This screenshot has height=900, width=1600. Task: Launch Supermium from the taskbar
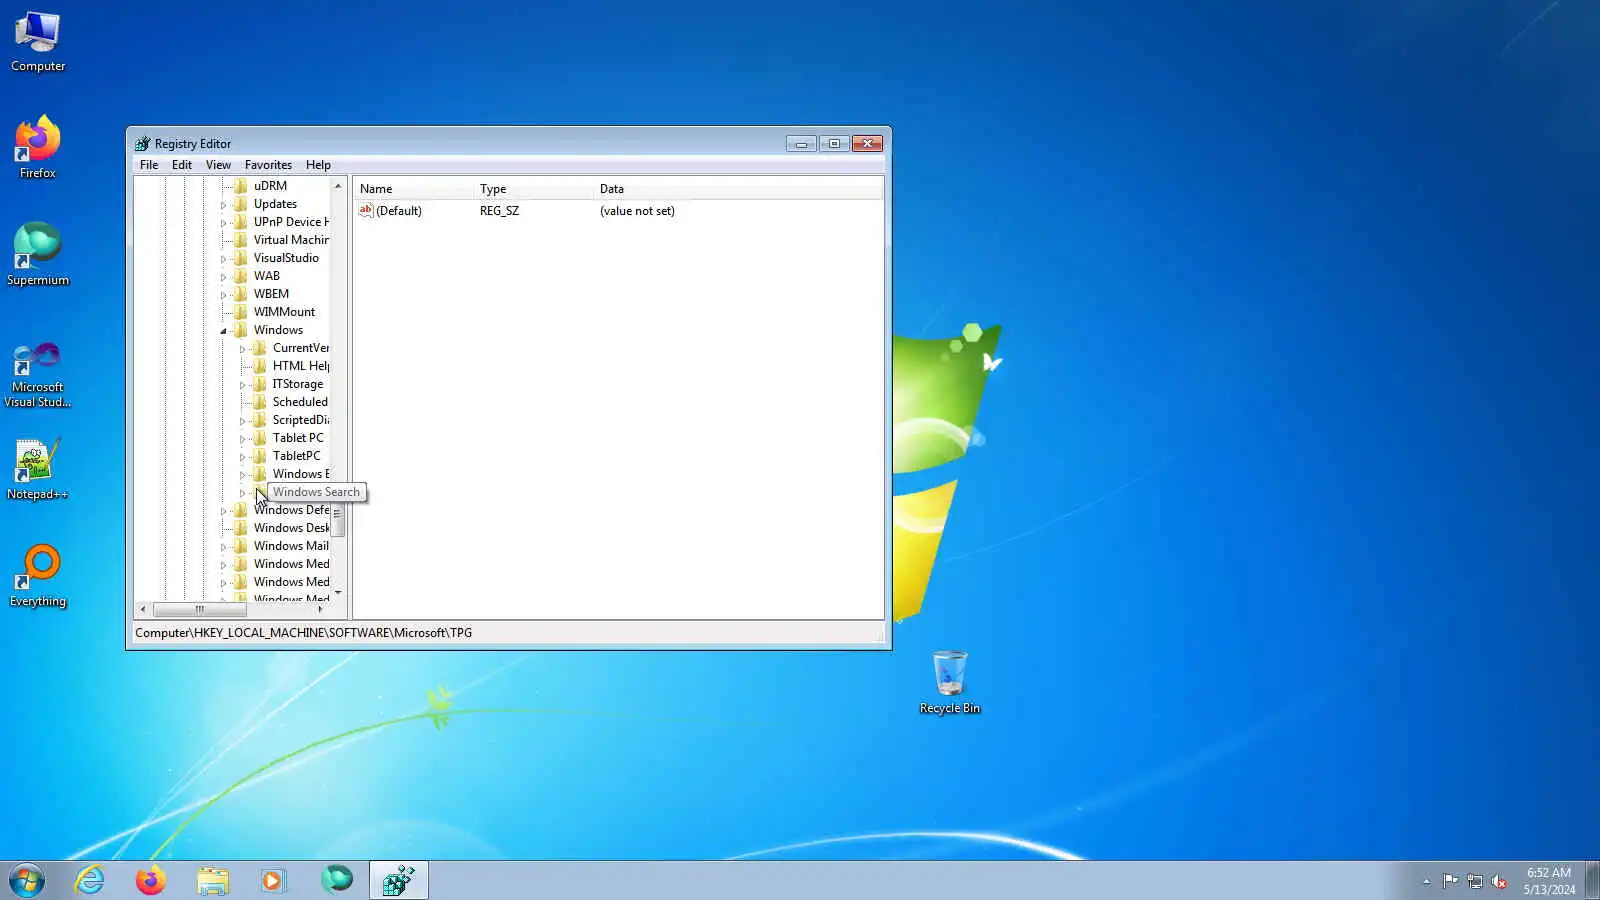pos(337,881)
